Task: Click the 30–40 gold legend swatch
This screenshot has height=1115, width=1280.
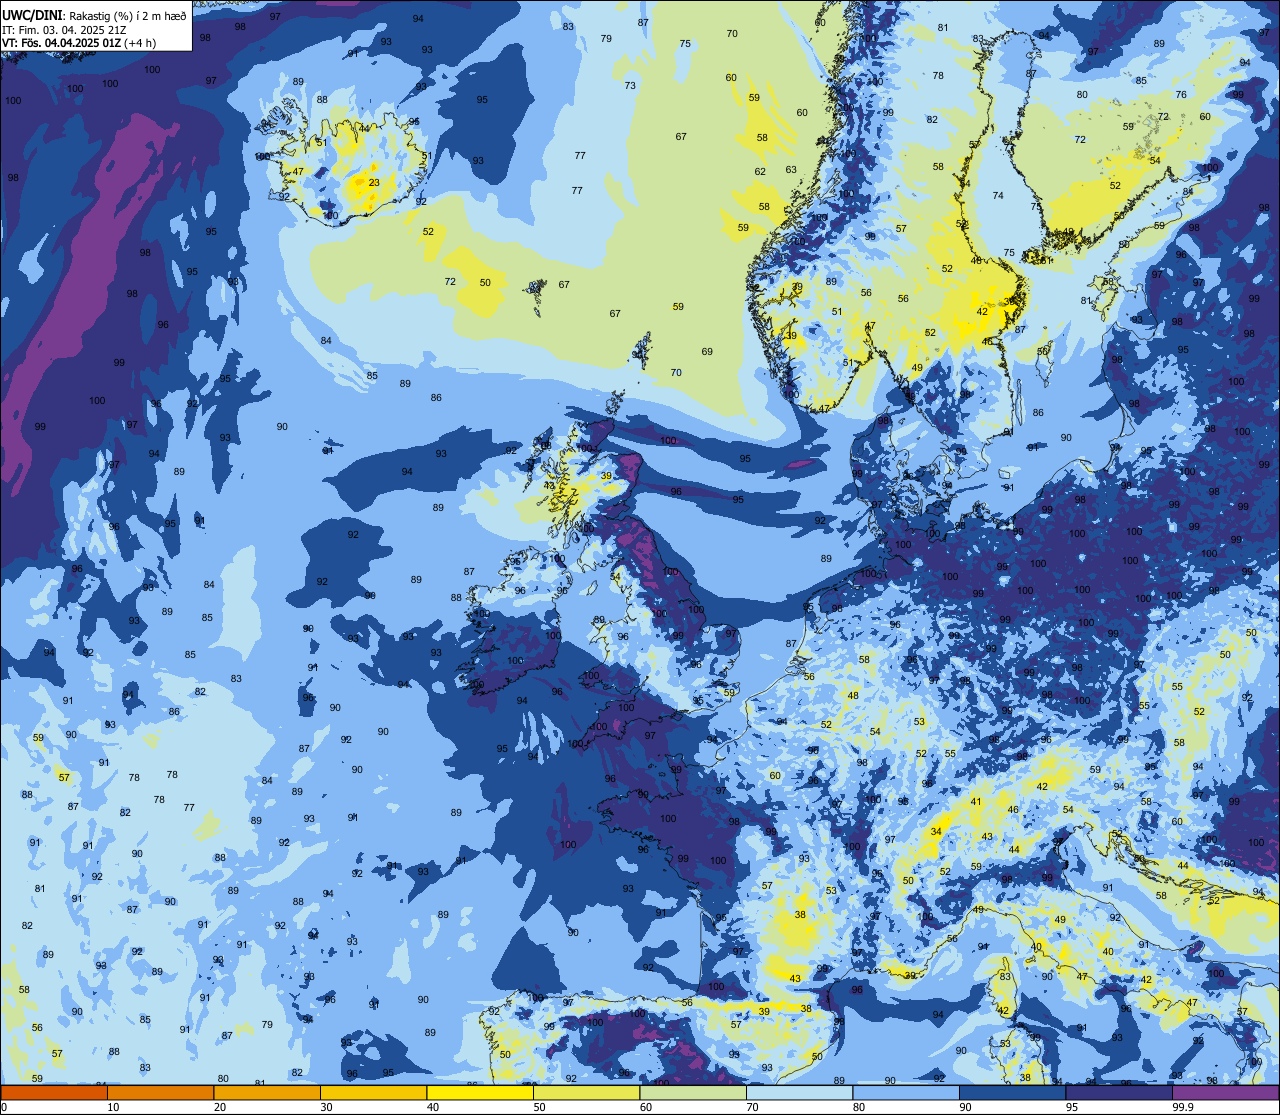Action: tap(374, 1092)
